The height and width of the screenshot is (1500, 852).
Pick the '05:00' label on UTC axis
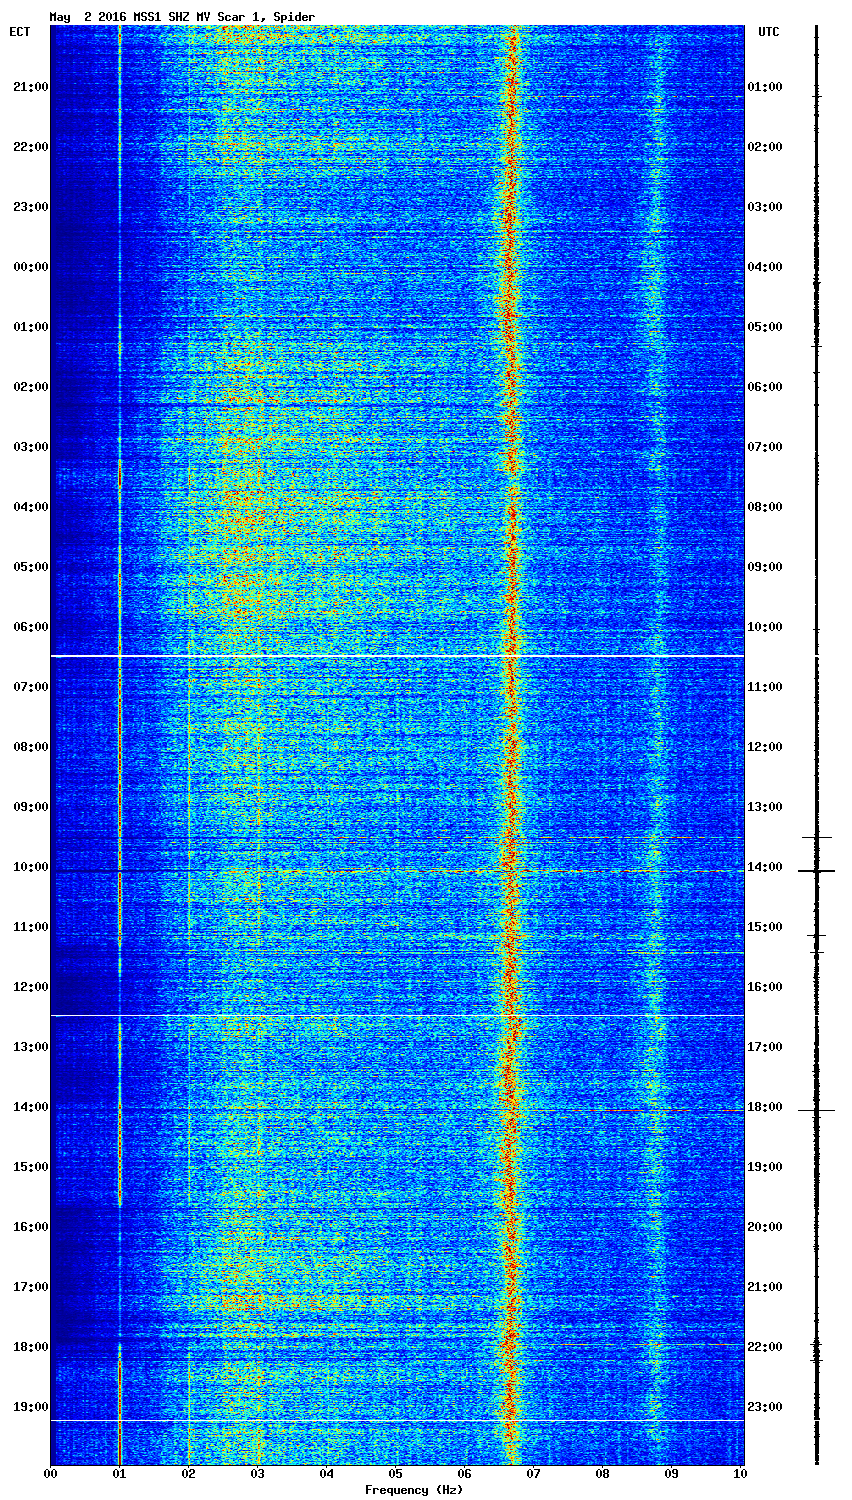(x=765, y=327)
